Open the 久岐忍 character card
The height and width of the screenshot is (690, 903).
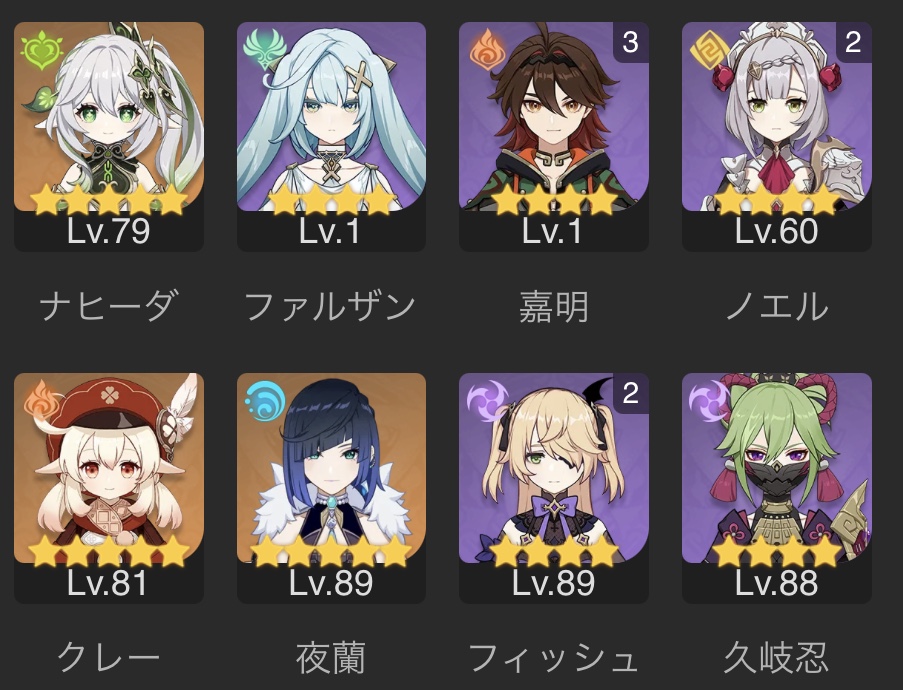point(776,488)
